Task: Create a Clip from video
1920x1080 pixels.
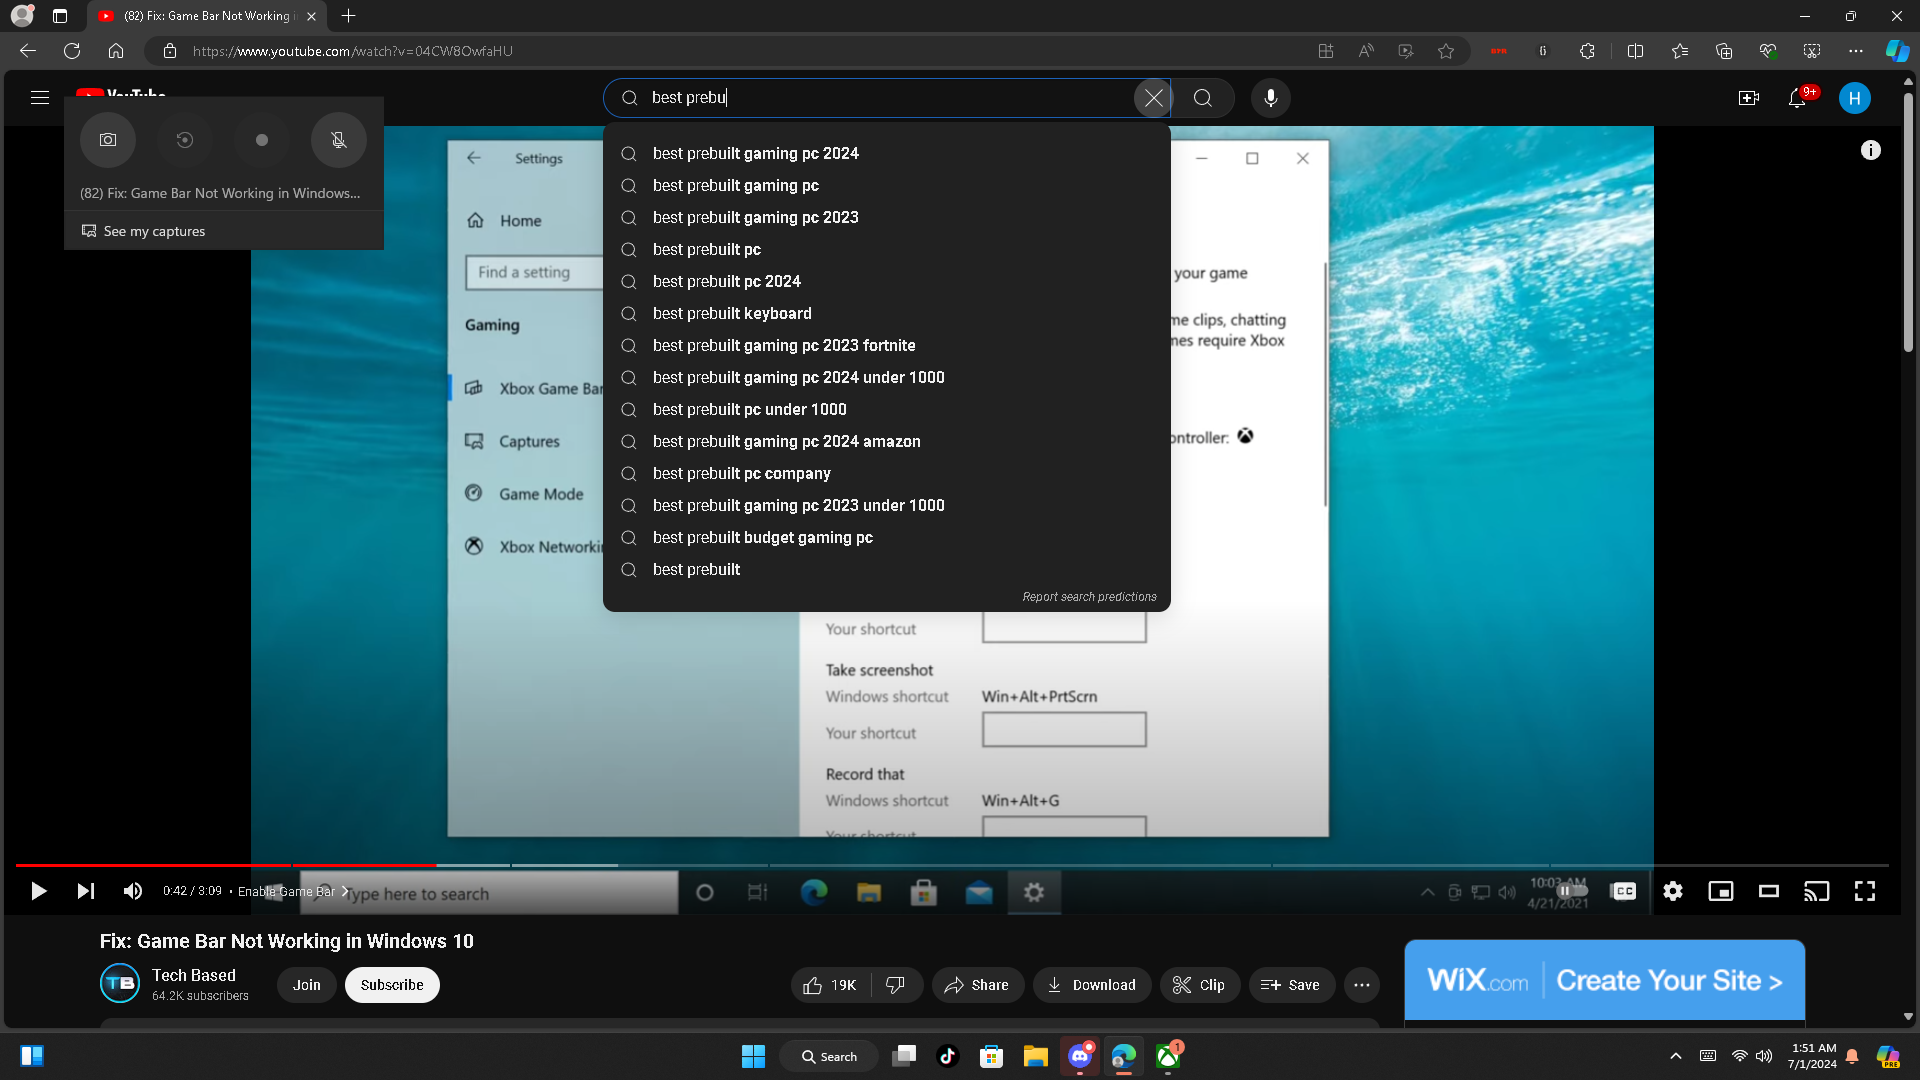Action: coord(1199,985)
